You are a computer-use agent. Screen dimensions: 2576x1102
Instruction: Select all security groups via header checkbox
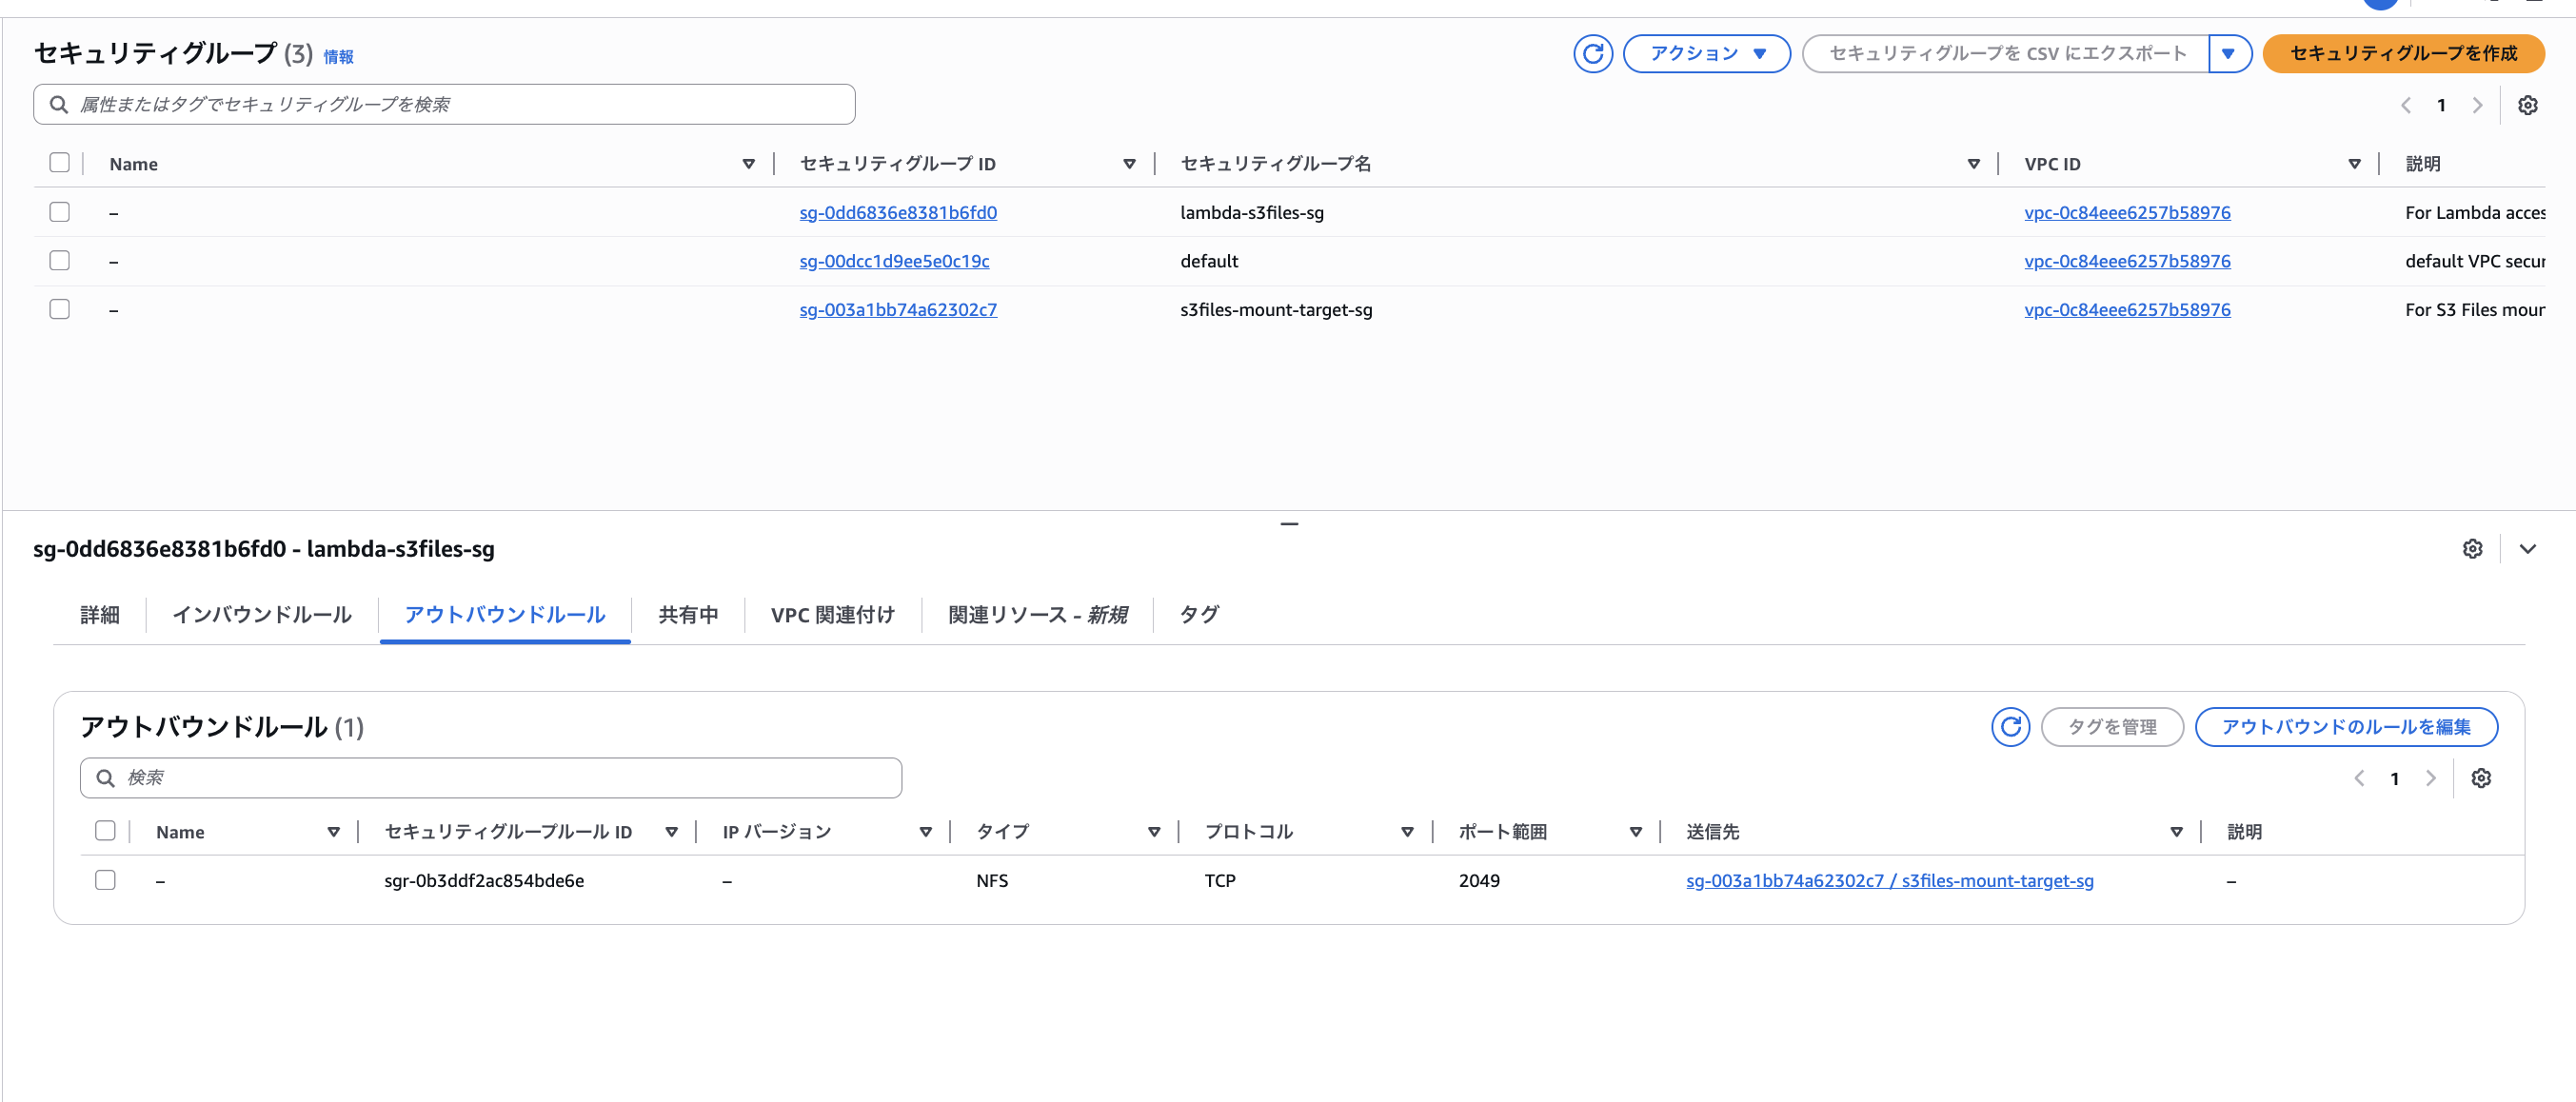pyautogui.click(x=59, y=161)
